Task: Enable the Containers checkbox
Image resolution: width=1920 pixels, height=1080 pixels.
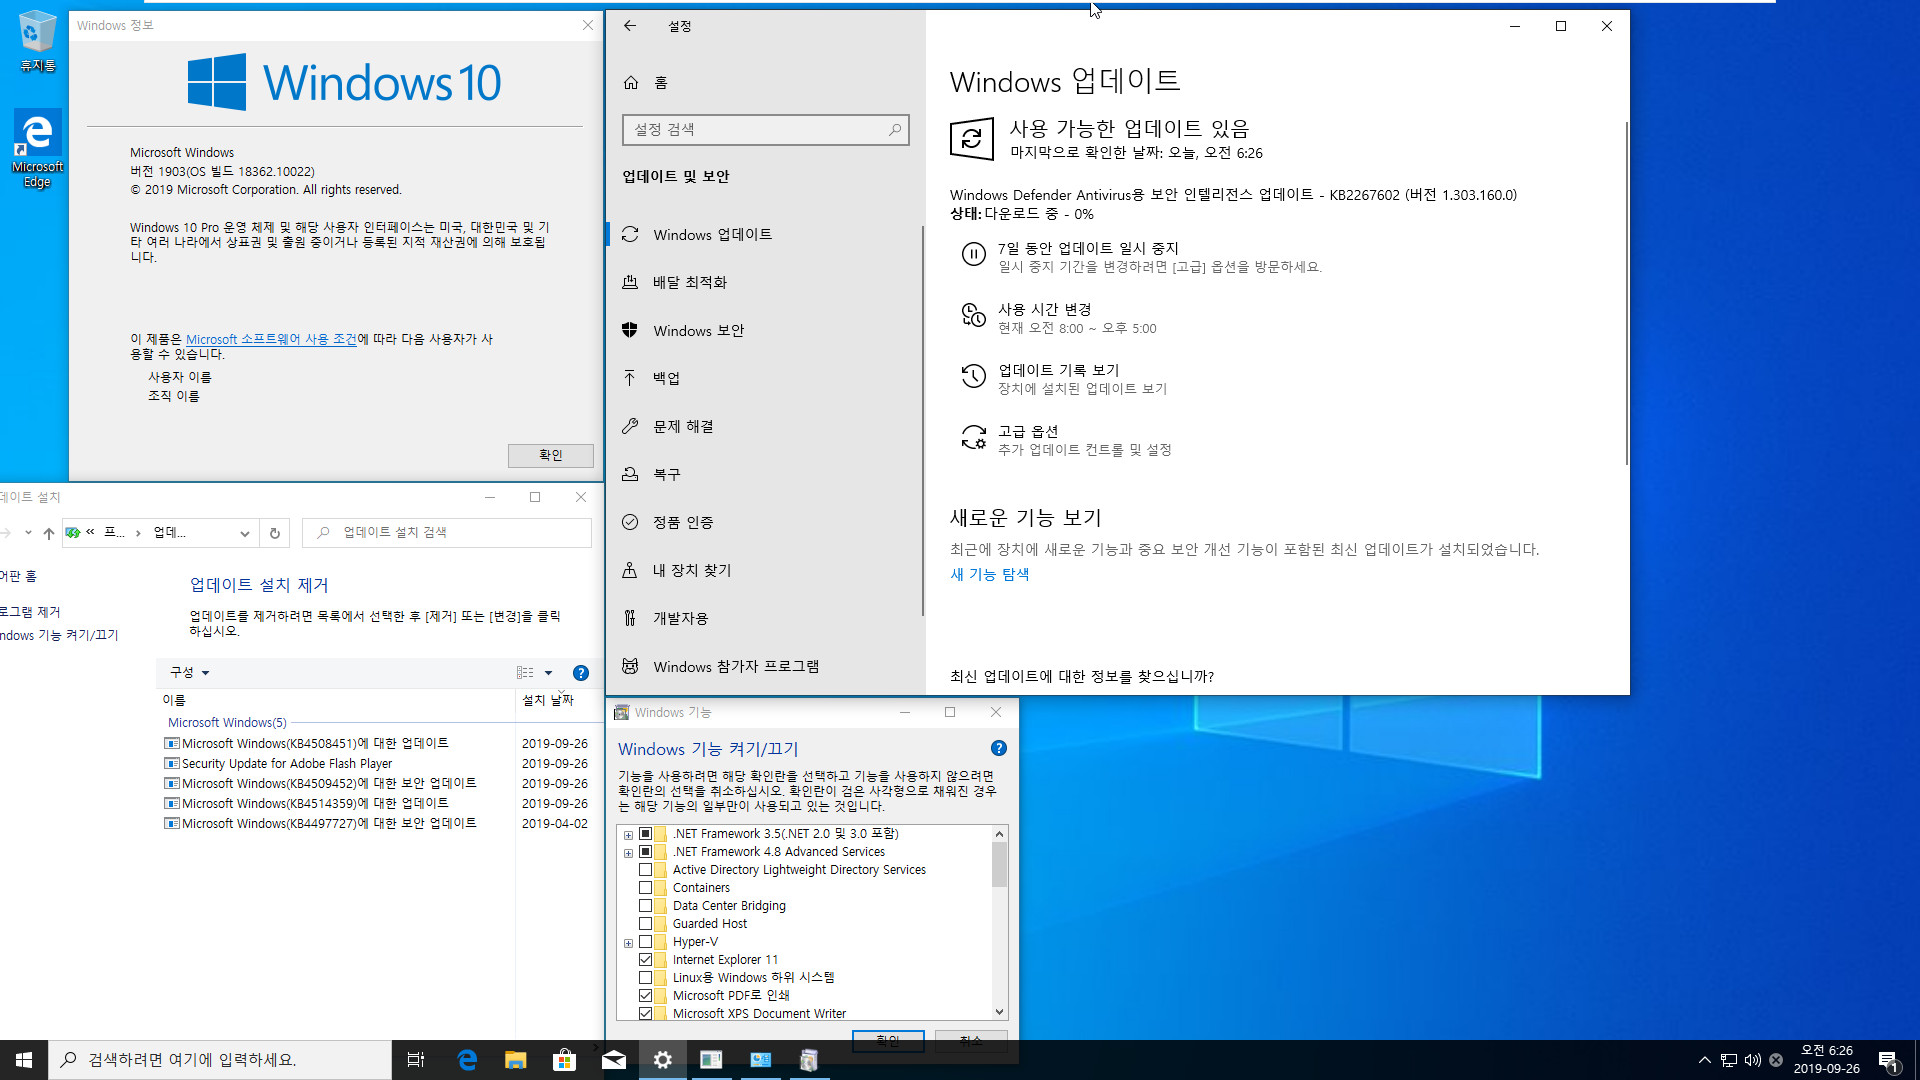Action: pyautogui.click(x=645, y=888)
